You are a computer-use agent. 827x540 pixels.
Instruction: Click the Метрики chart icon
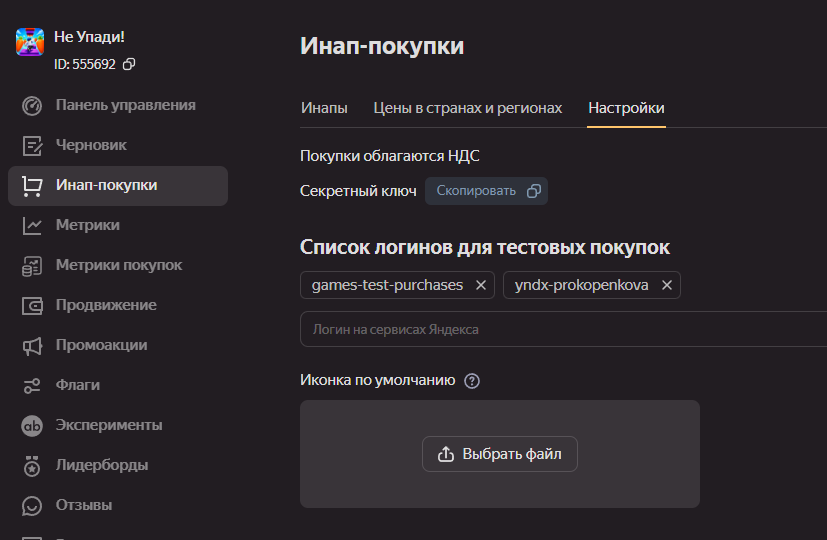click(32, 226)
